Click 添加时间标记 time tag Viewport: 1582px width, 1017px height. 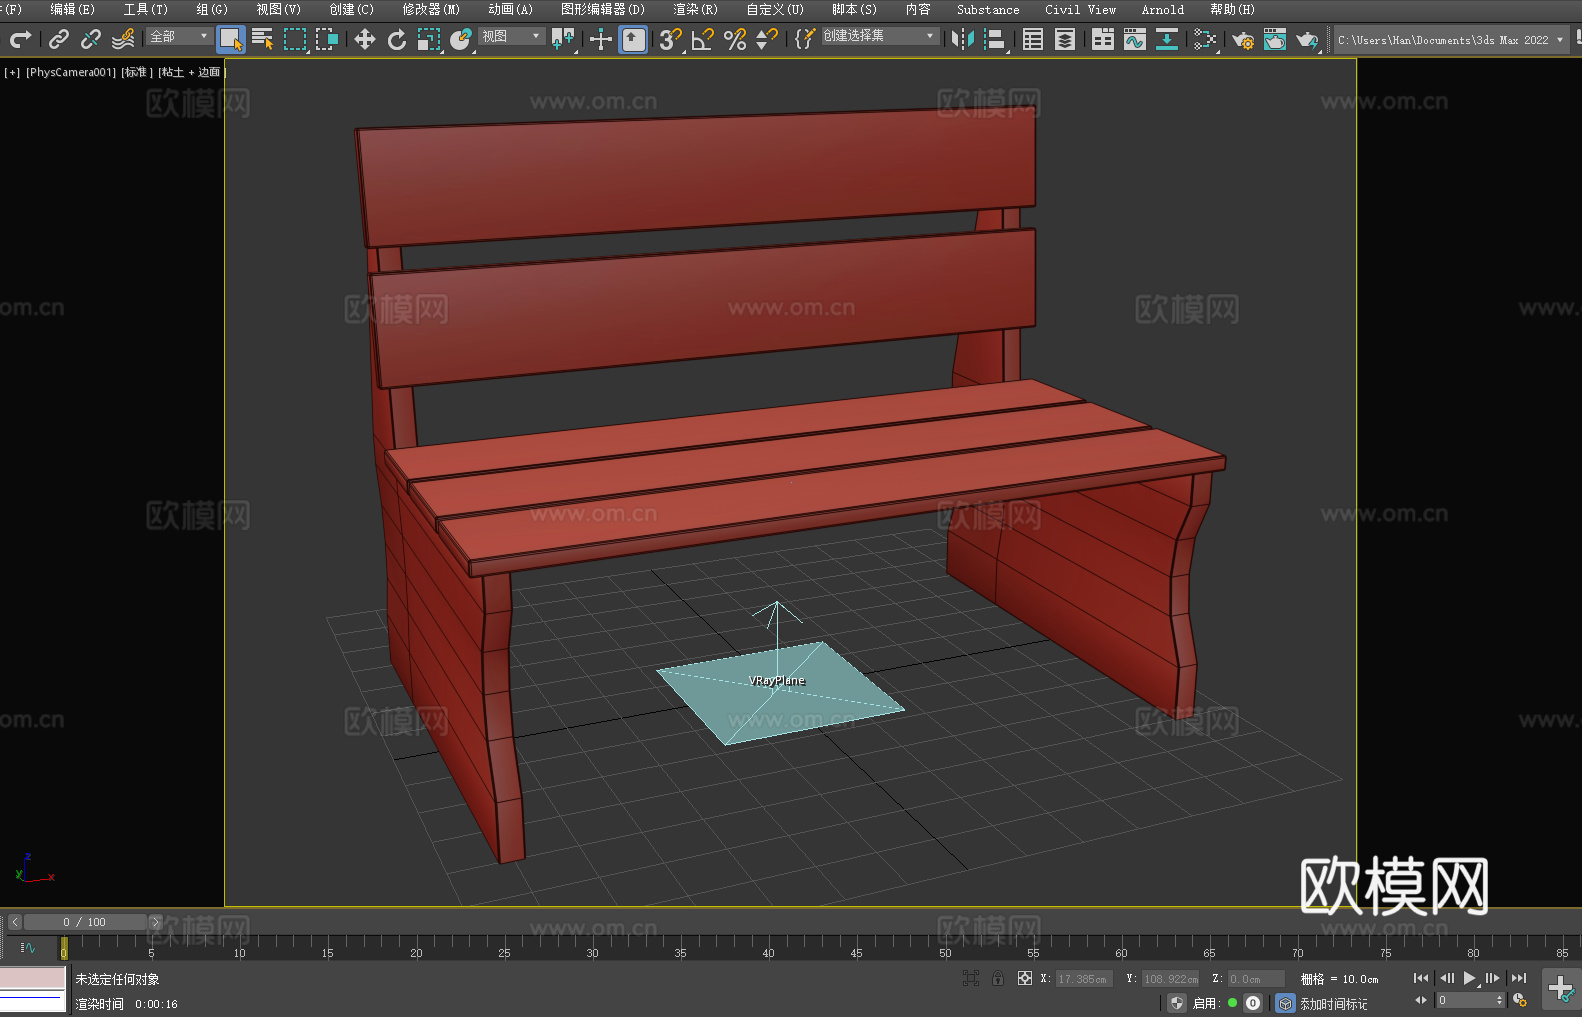(1333, 1003)
